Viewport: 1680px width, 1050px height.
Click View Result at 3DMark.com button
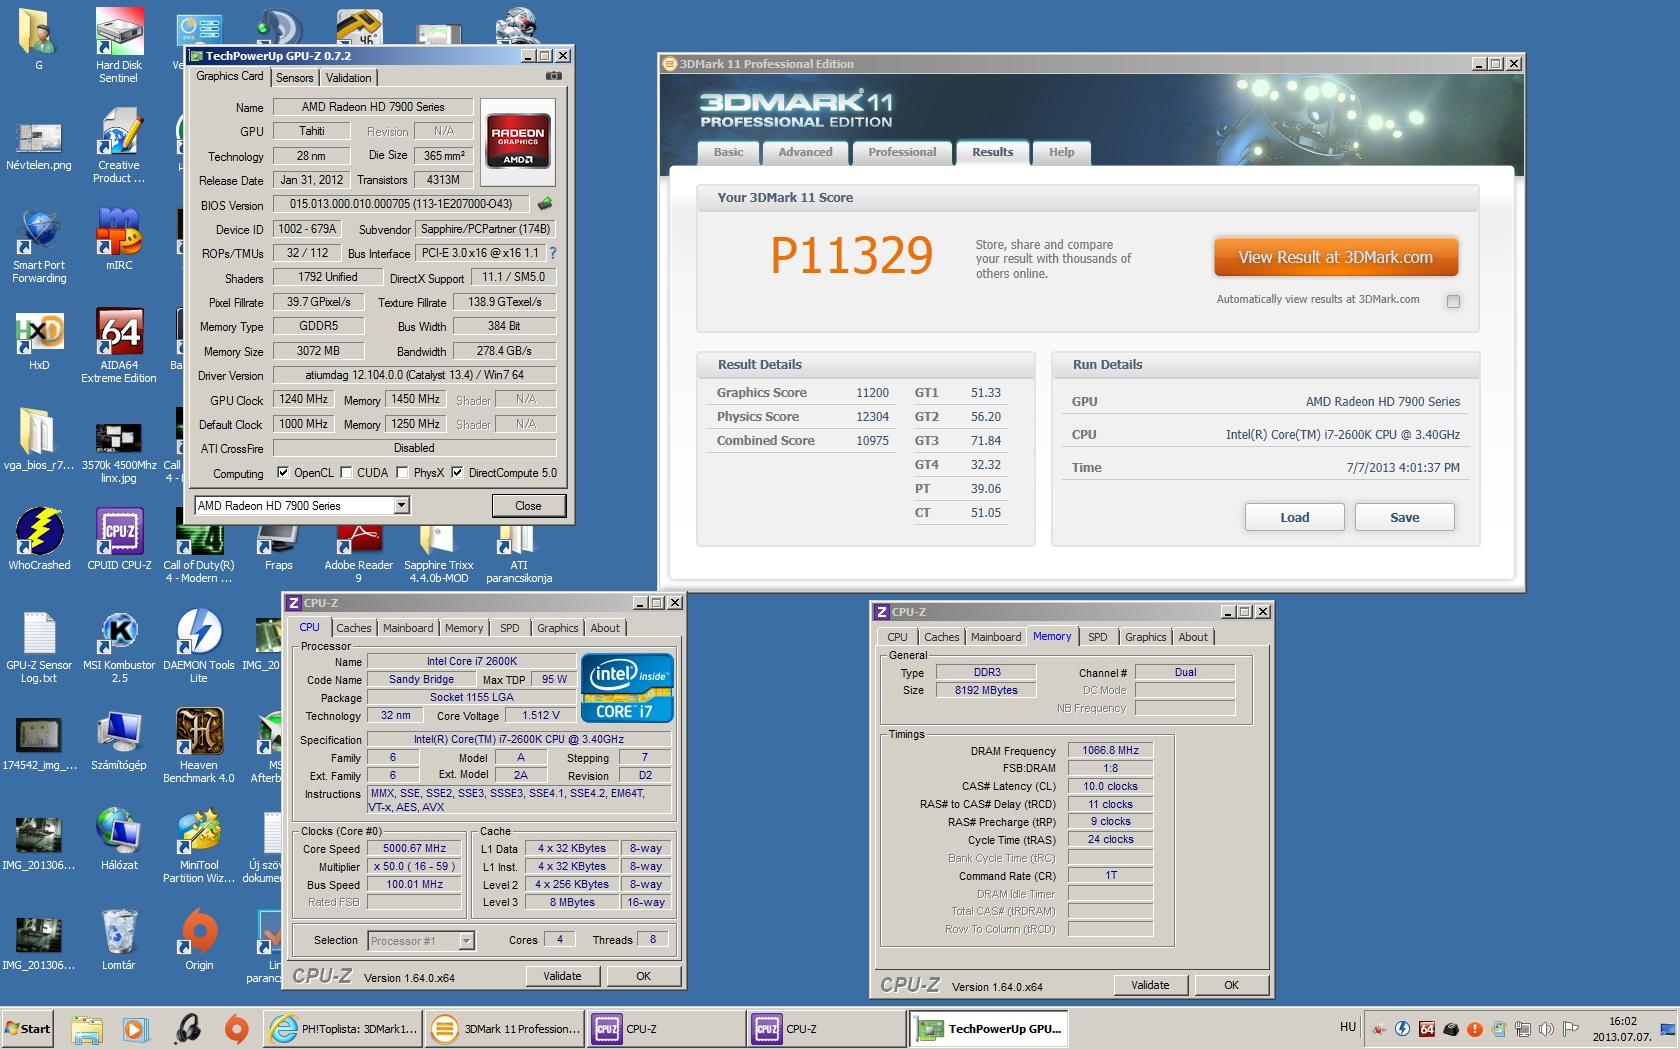[1335, 257]
